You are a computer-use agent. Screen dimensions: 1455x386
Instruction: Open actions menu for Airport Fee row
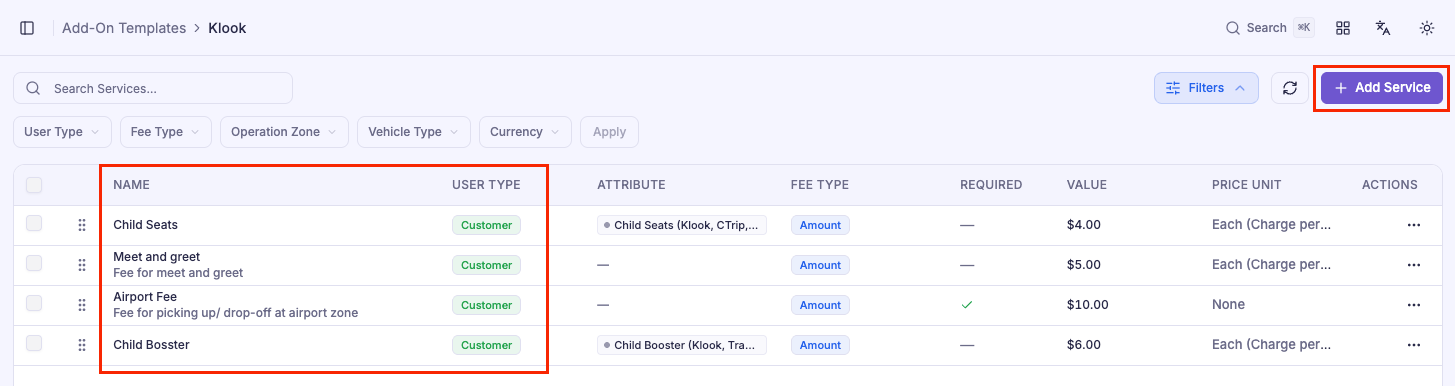(x=1414, y=305)
